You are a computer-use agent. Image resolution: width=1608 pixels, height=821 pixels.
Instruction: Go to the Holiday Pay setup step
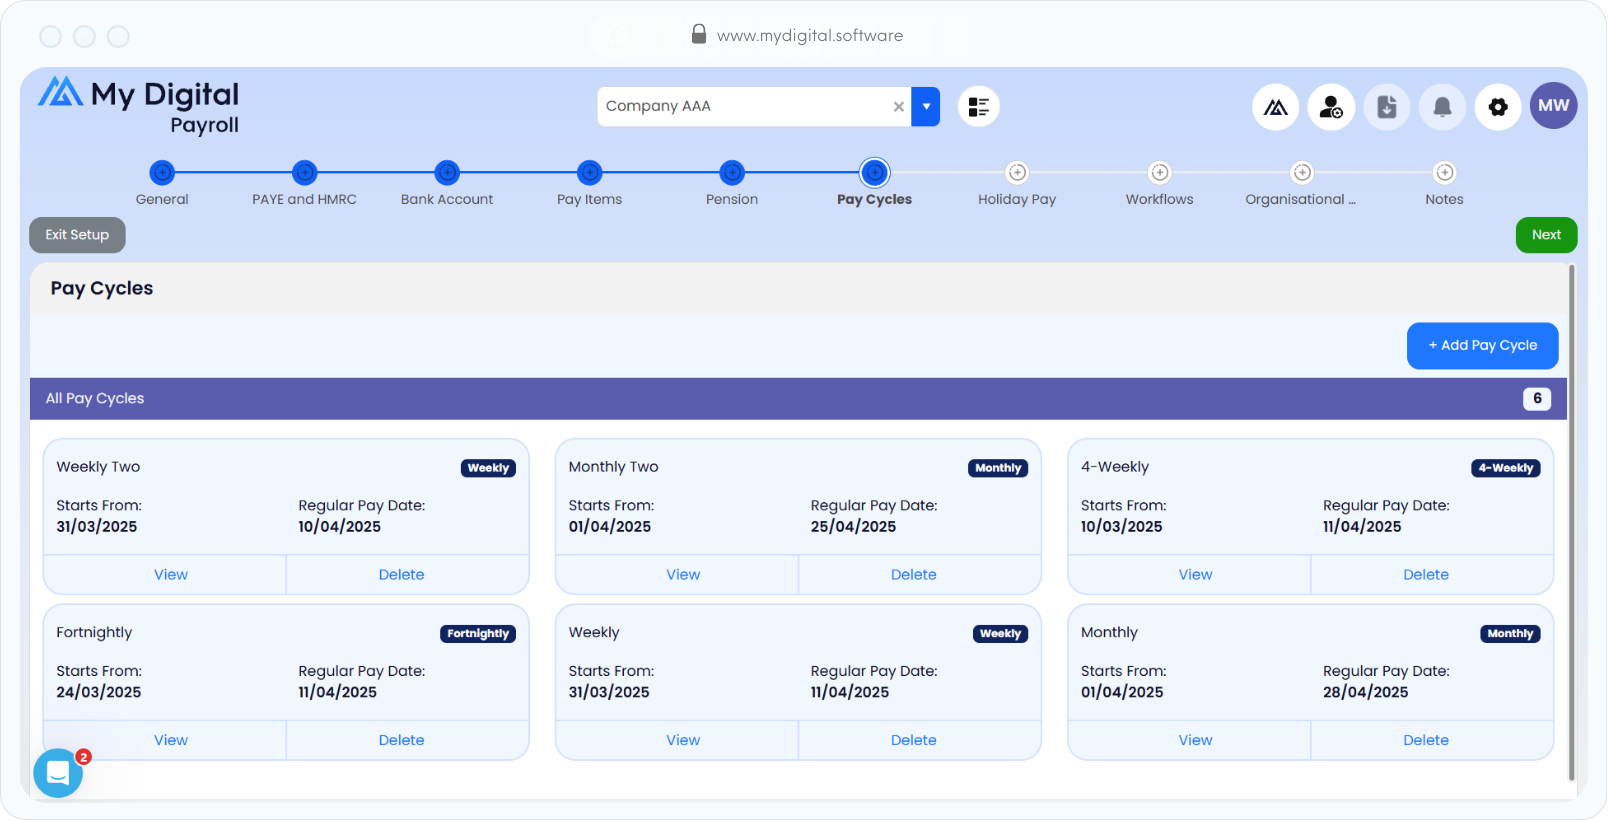[x=1017, y=173]
